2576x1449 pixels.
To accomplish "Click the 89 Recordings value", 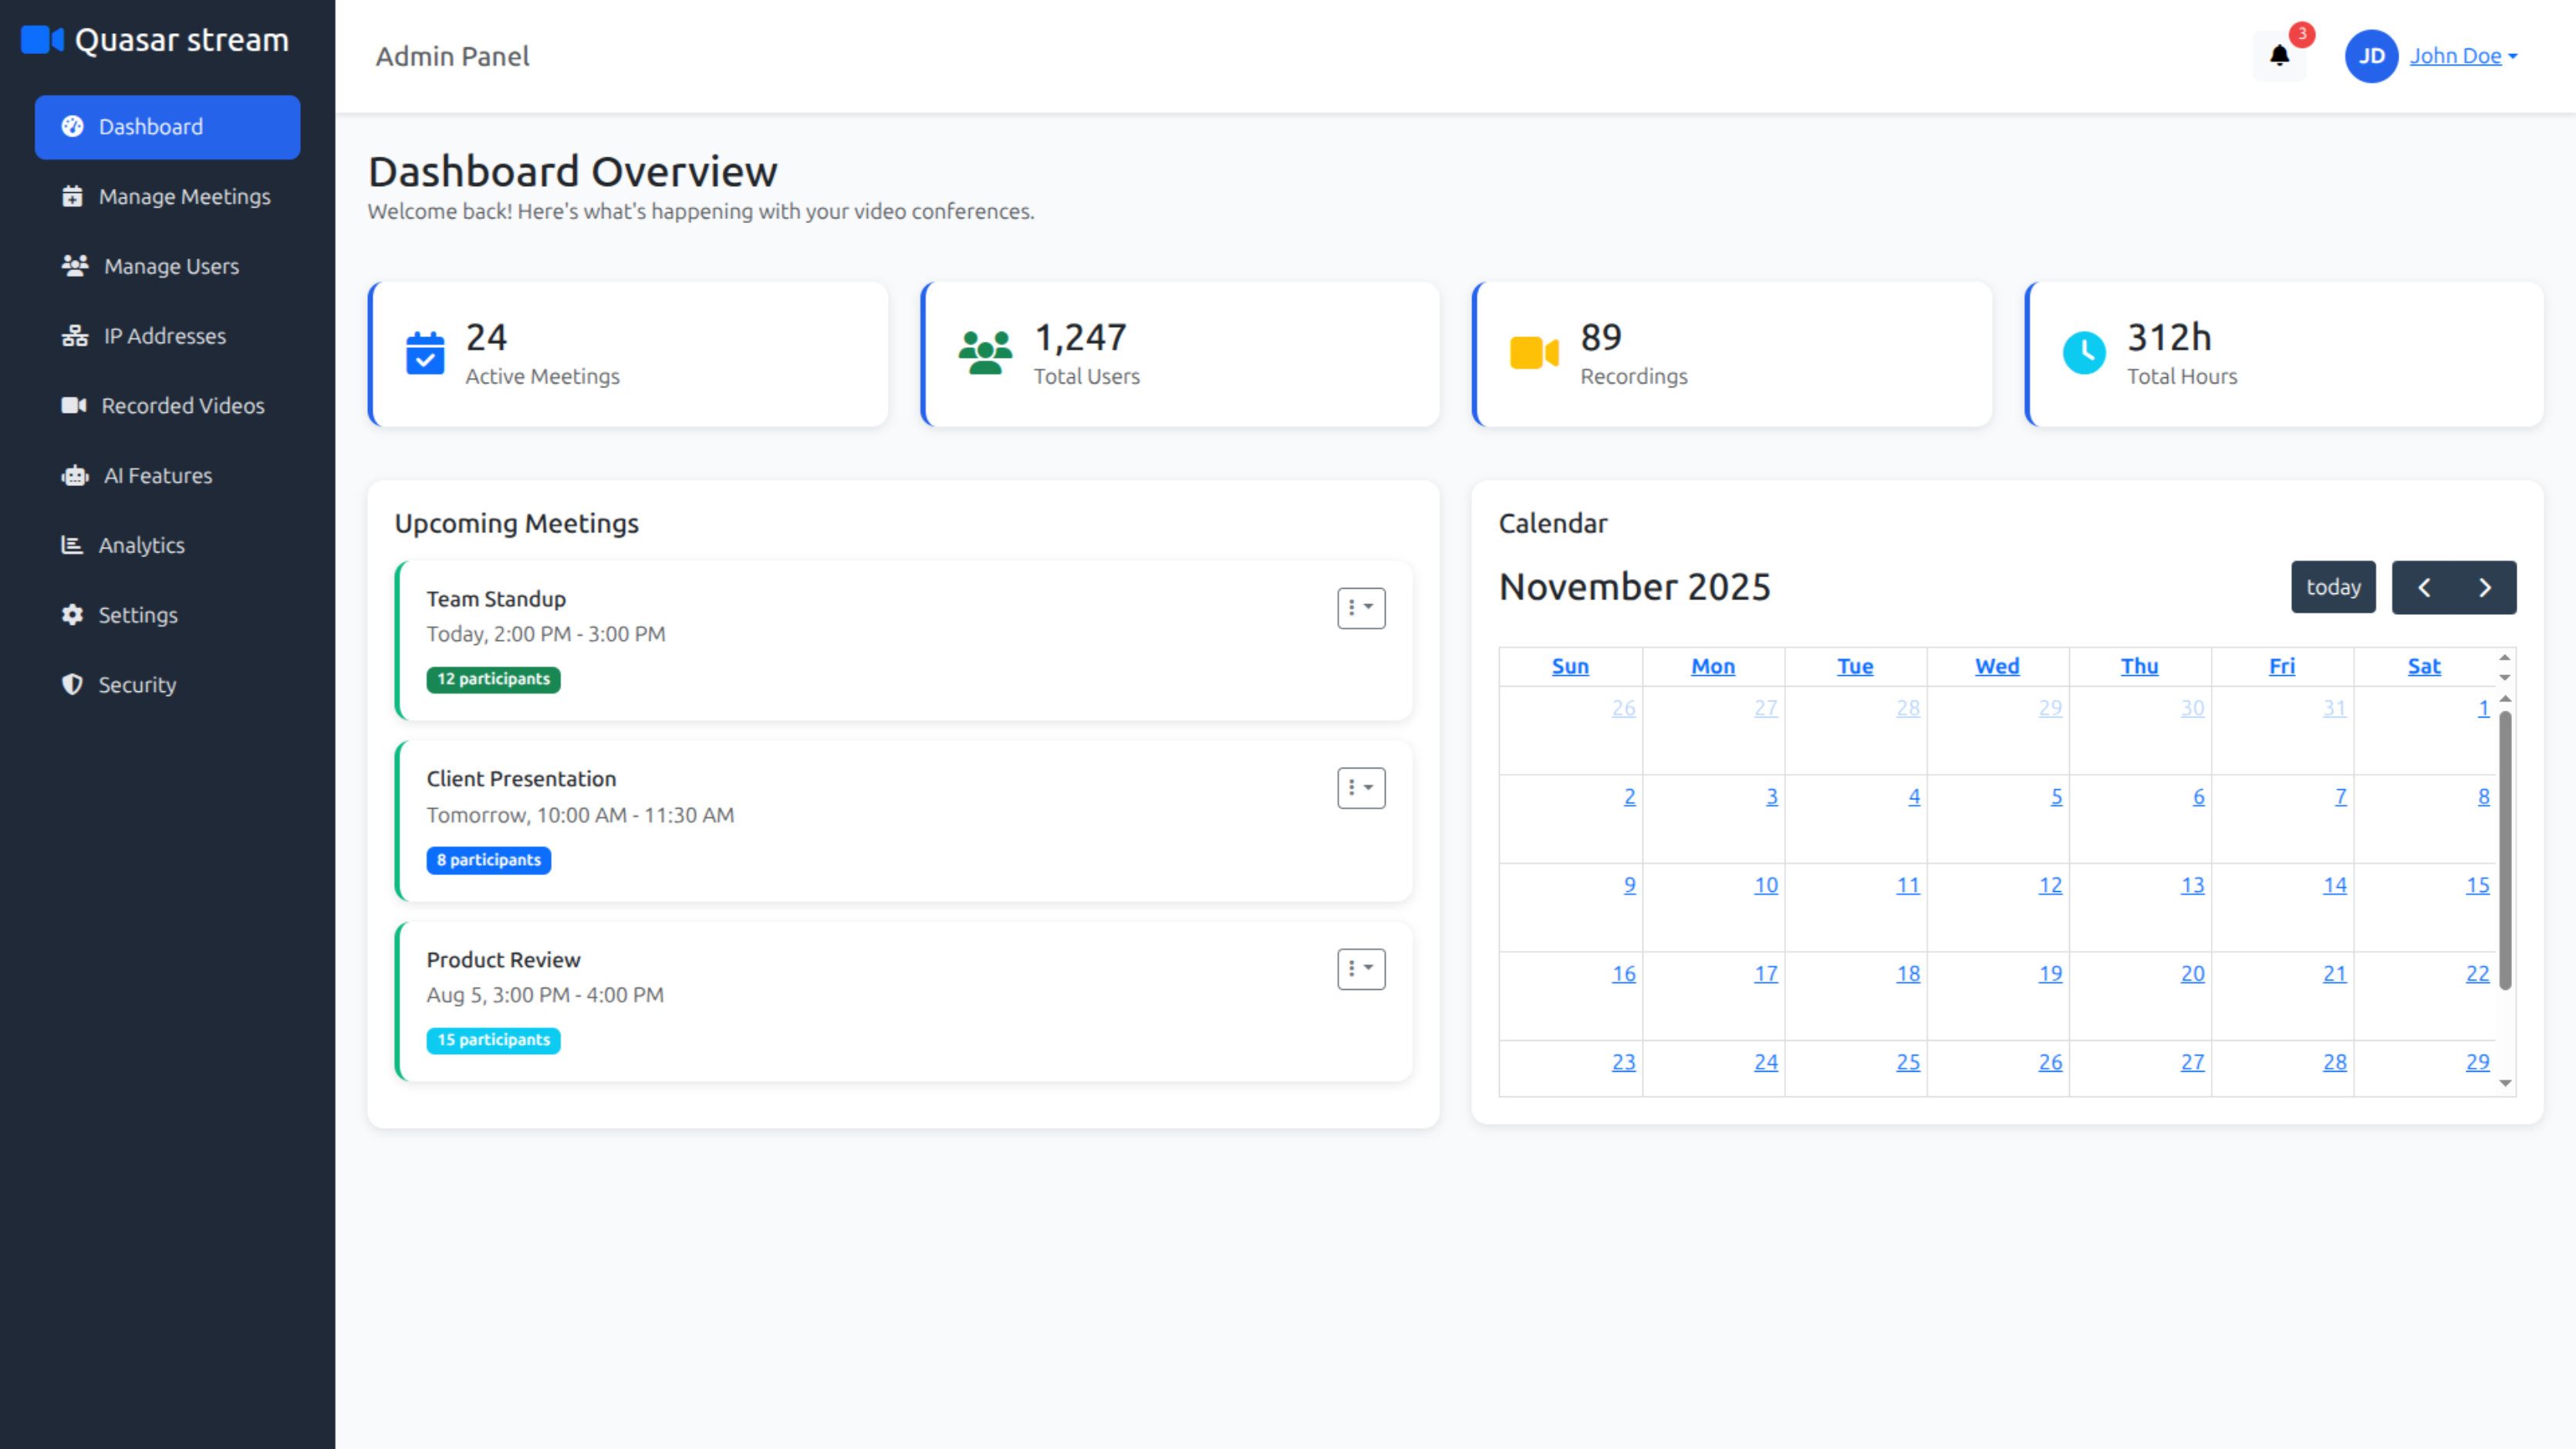I will [x=1601, y=338].
